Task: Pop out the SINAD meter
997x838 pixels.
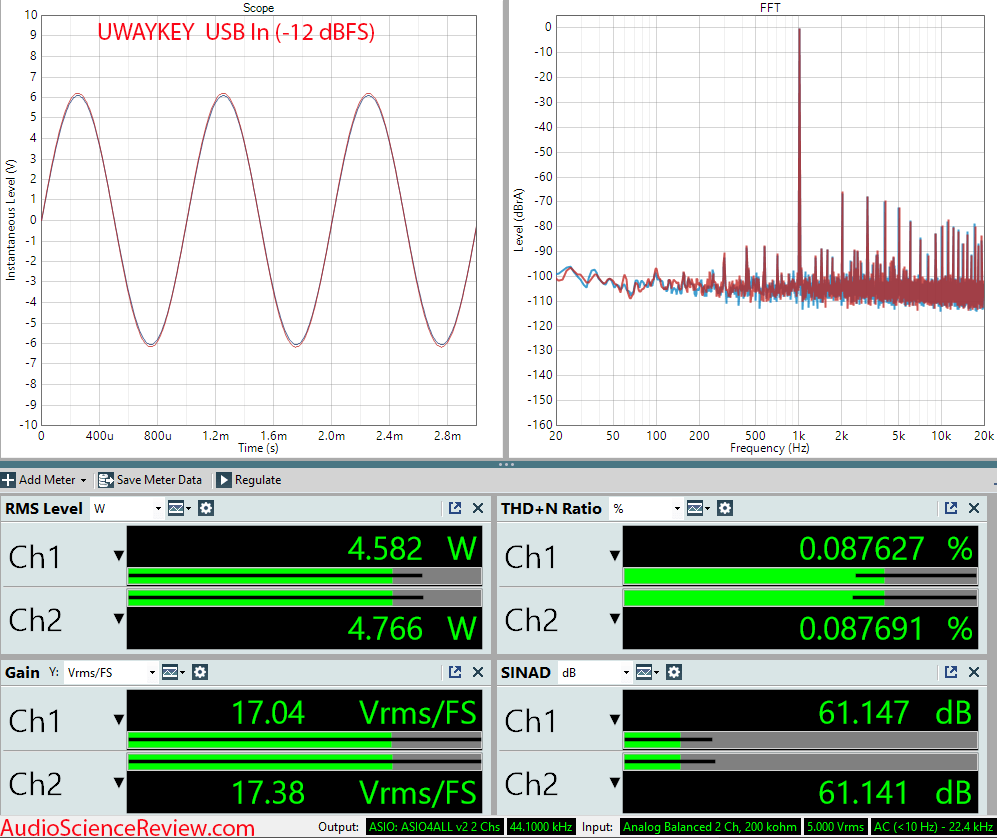Action: coord(951,672)
